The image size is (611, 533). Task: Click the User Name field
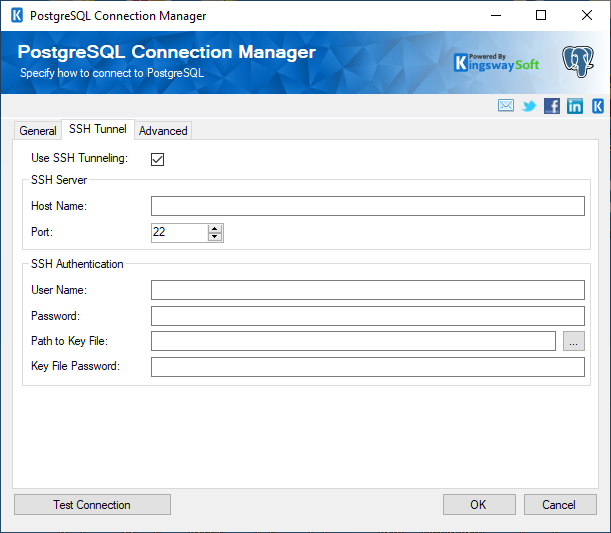(x=368, y=290)
